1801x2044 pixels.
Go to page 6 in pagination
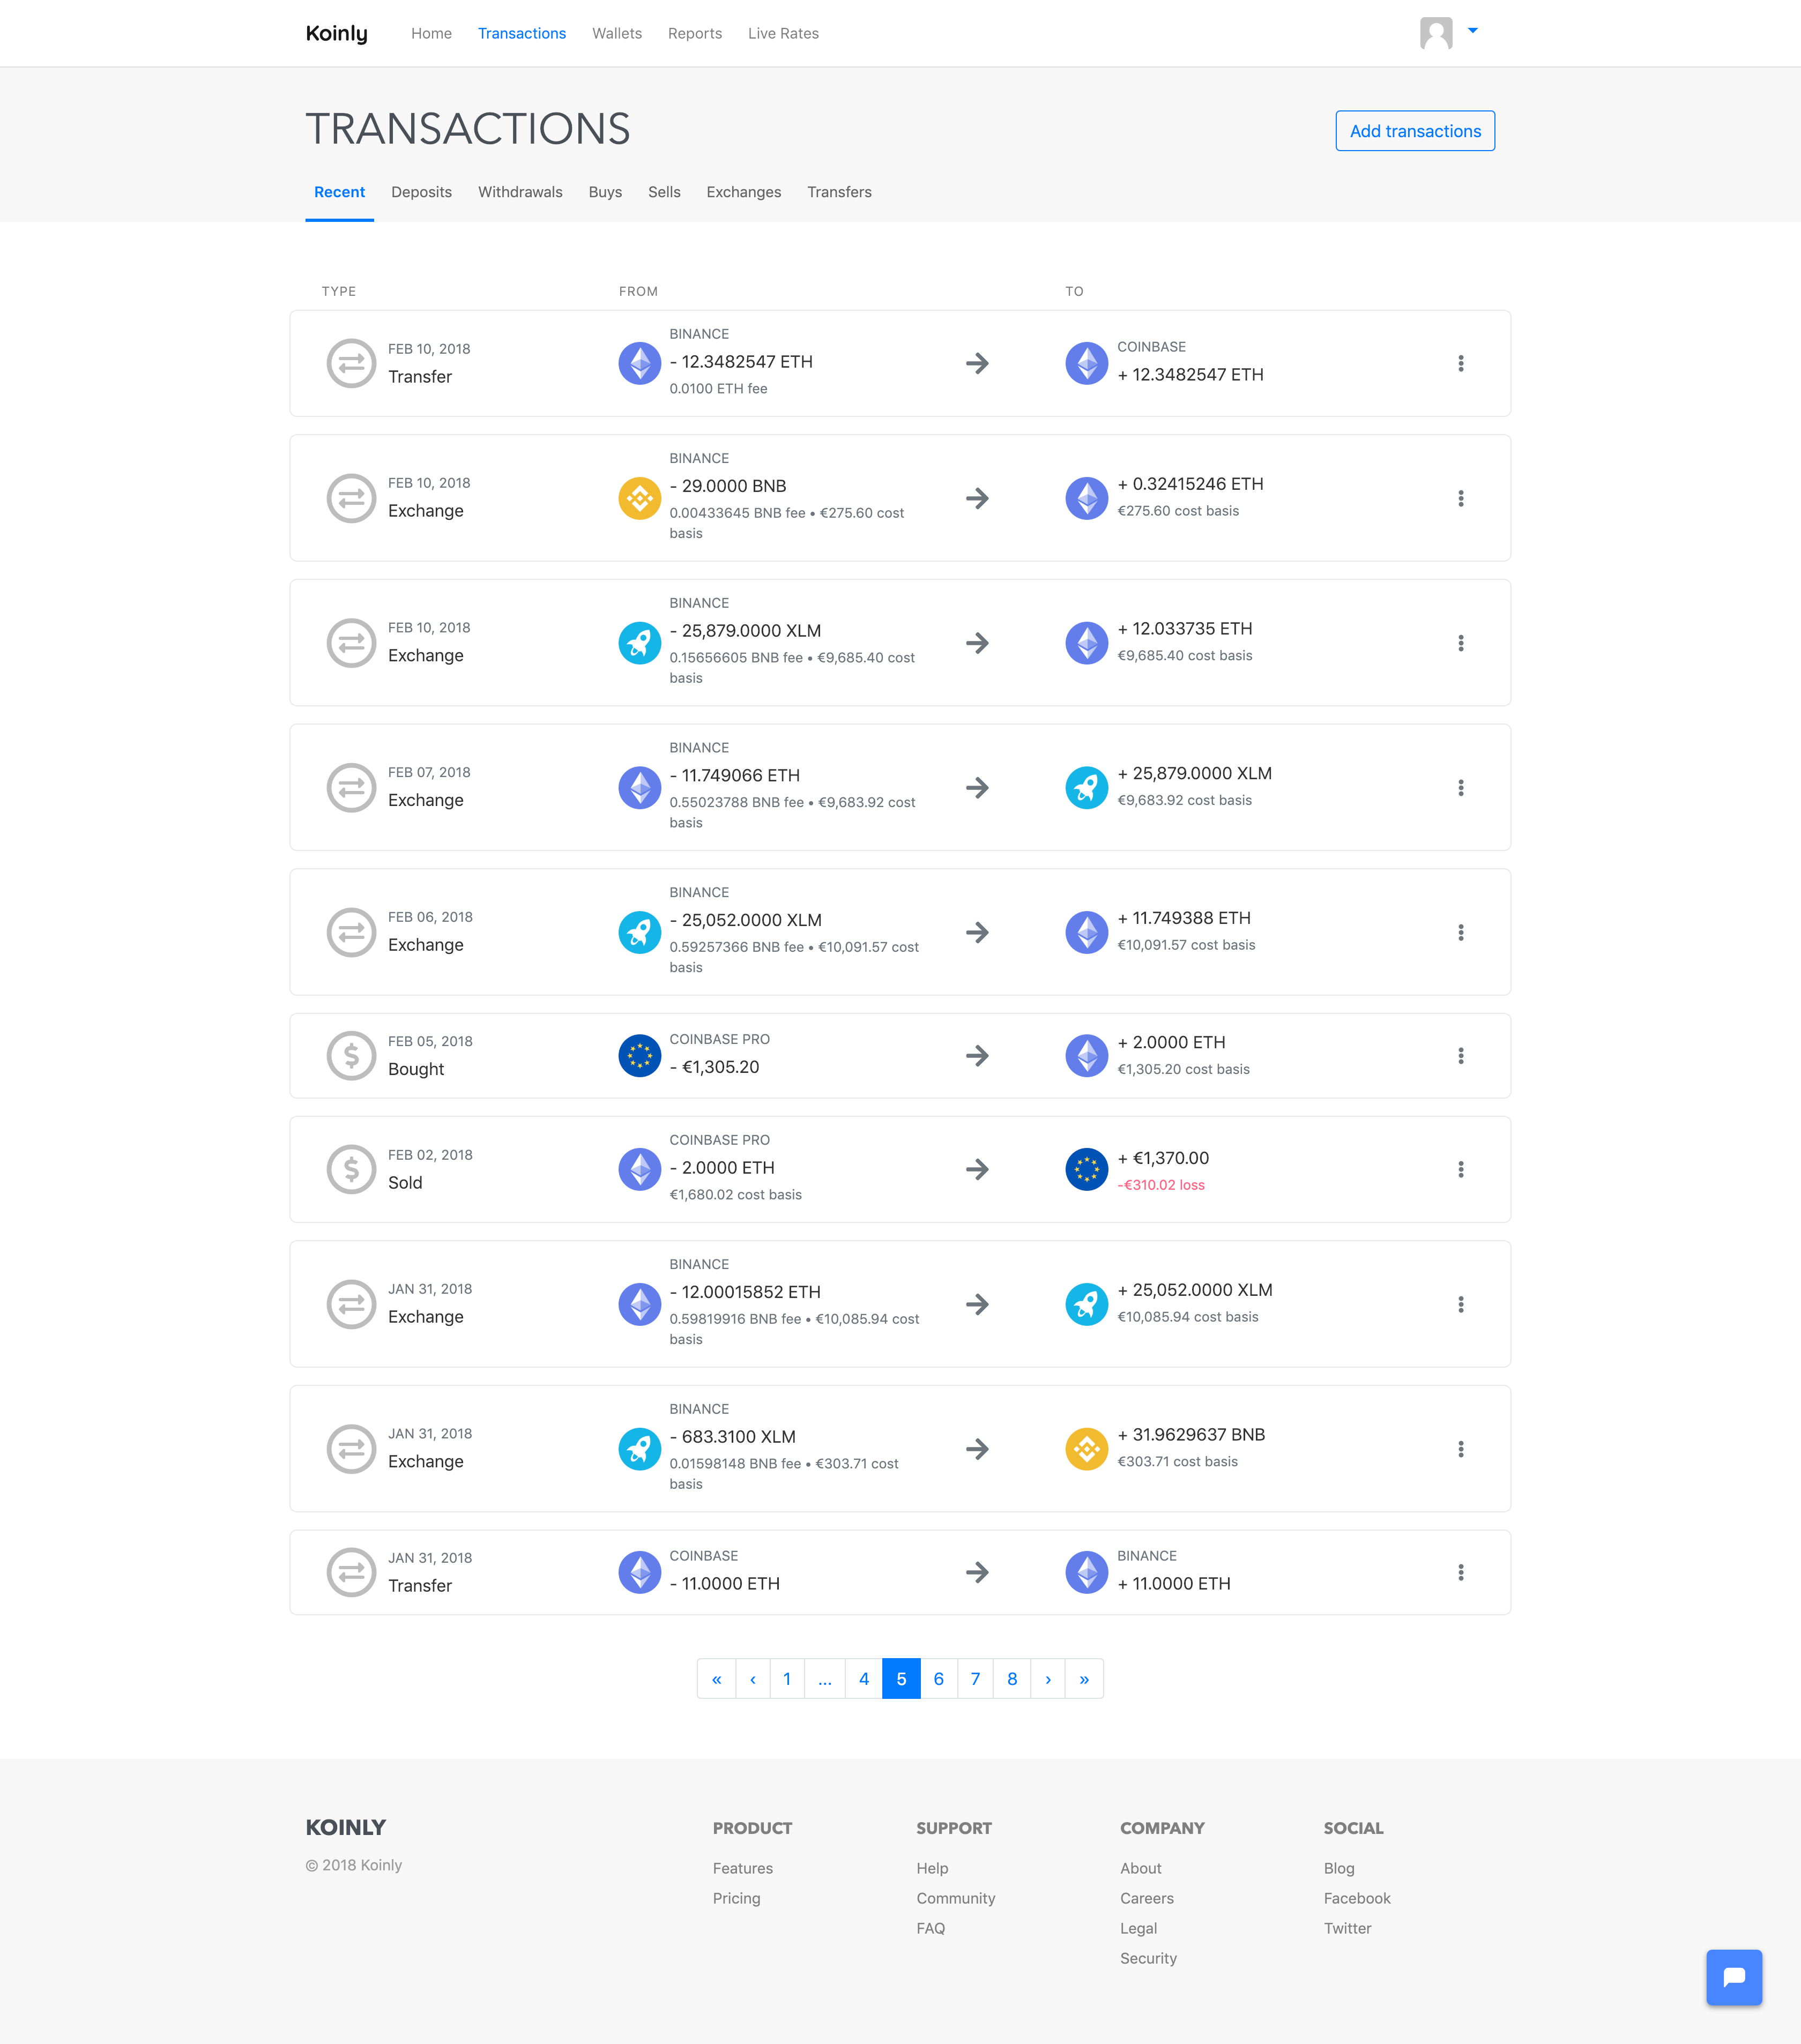point(938,1679)
